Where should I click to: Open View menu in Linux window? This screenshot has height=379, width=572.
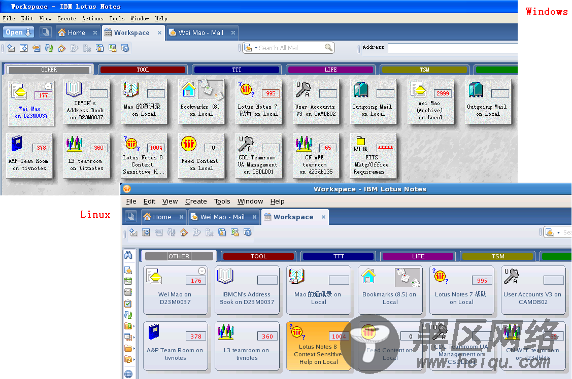point(170,201)
